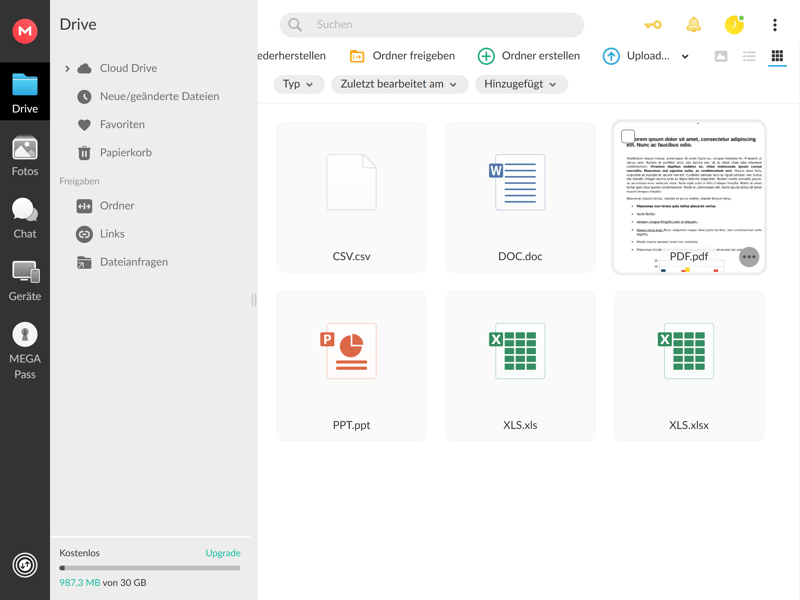Open Favoriten
The width and height of the screenshot is (800, 600).
[122, 124]
